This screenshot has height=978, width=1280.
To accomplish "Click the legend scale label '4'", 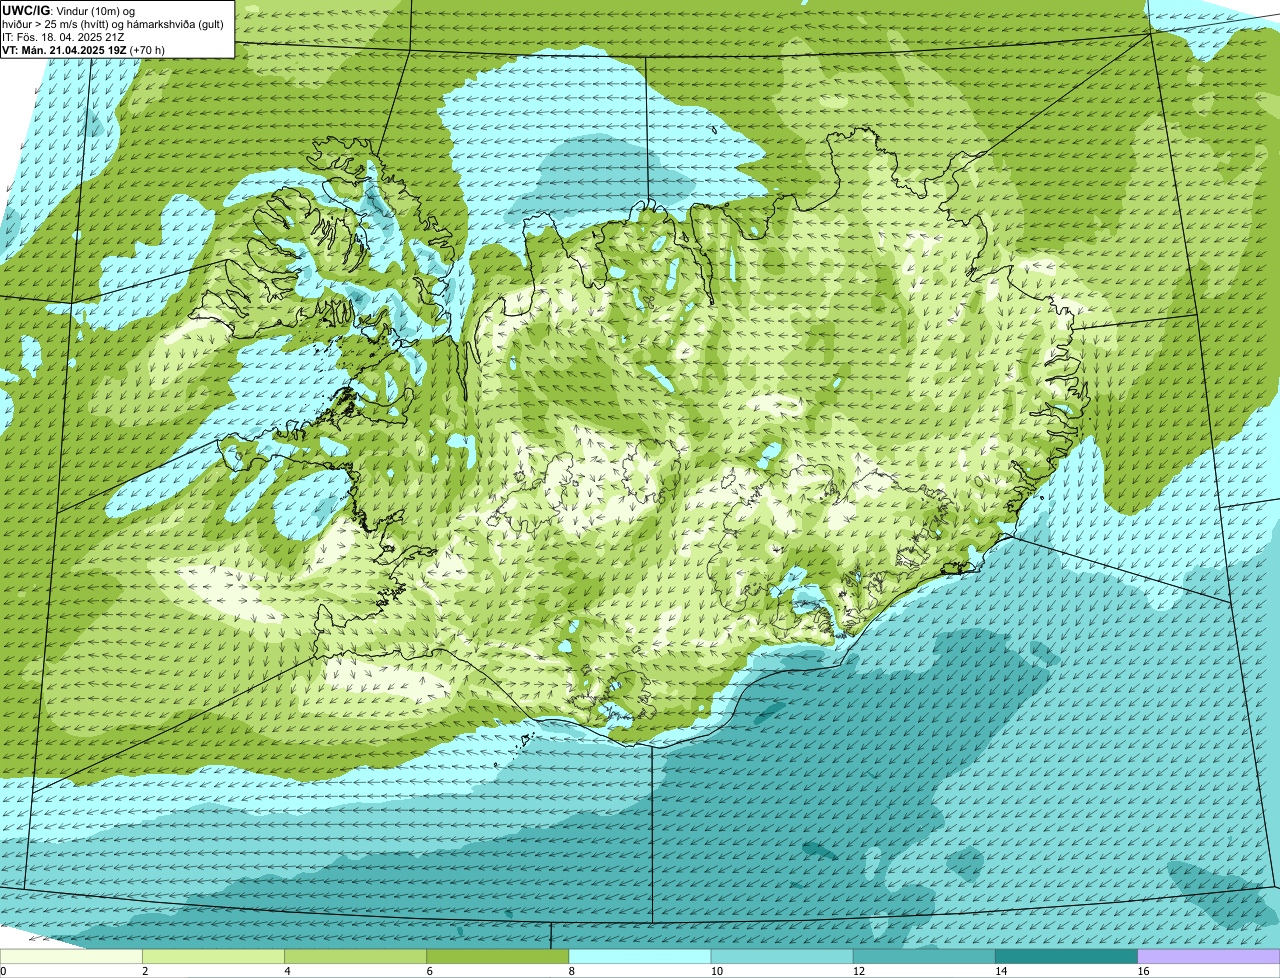I will point(287,971).
